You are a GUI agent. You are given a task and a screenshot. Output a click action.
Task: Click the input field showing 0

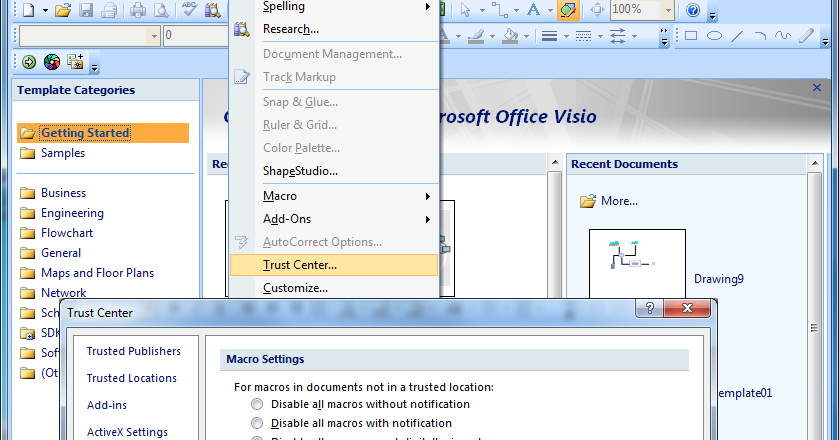[x=196, y=36]
